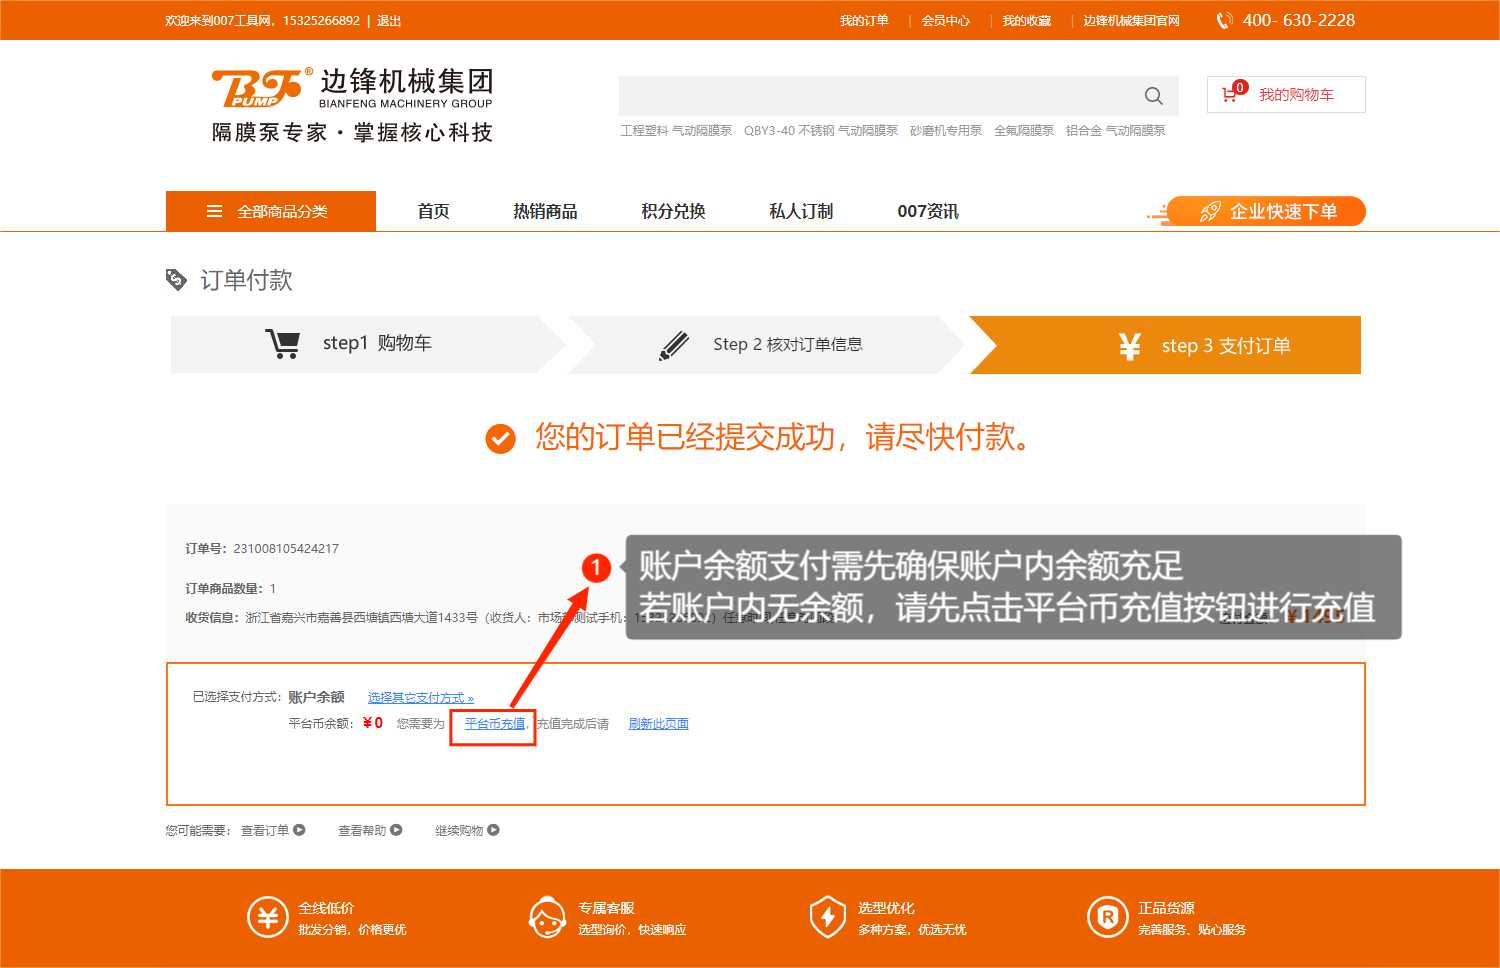
Task: Click 铝合金 气动隔膜泵 search suggestion
Action: coord(1116,130)
